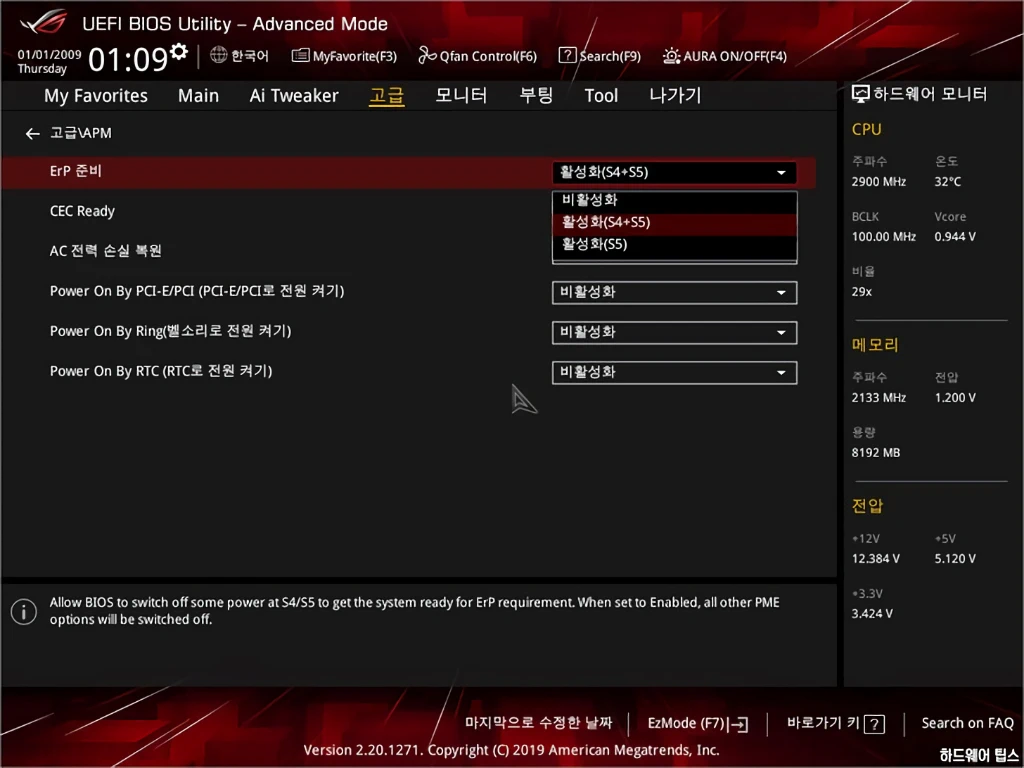Image resolution: width=1024 pixels, height=768 pixels.
Task: Click the 3.424 V reading
Action: coord(872,614)
